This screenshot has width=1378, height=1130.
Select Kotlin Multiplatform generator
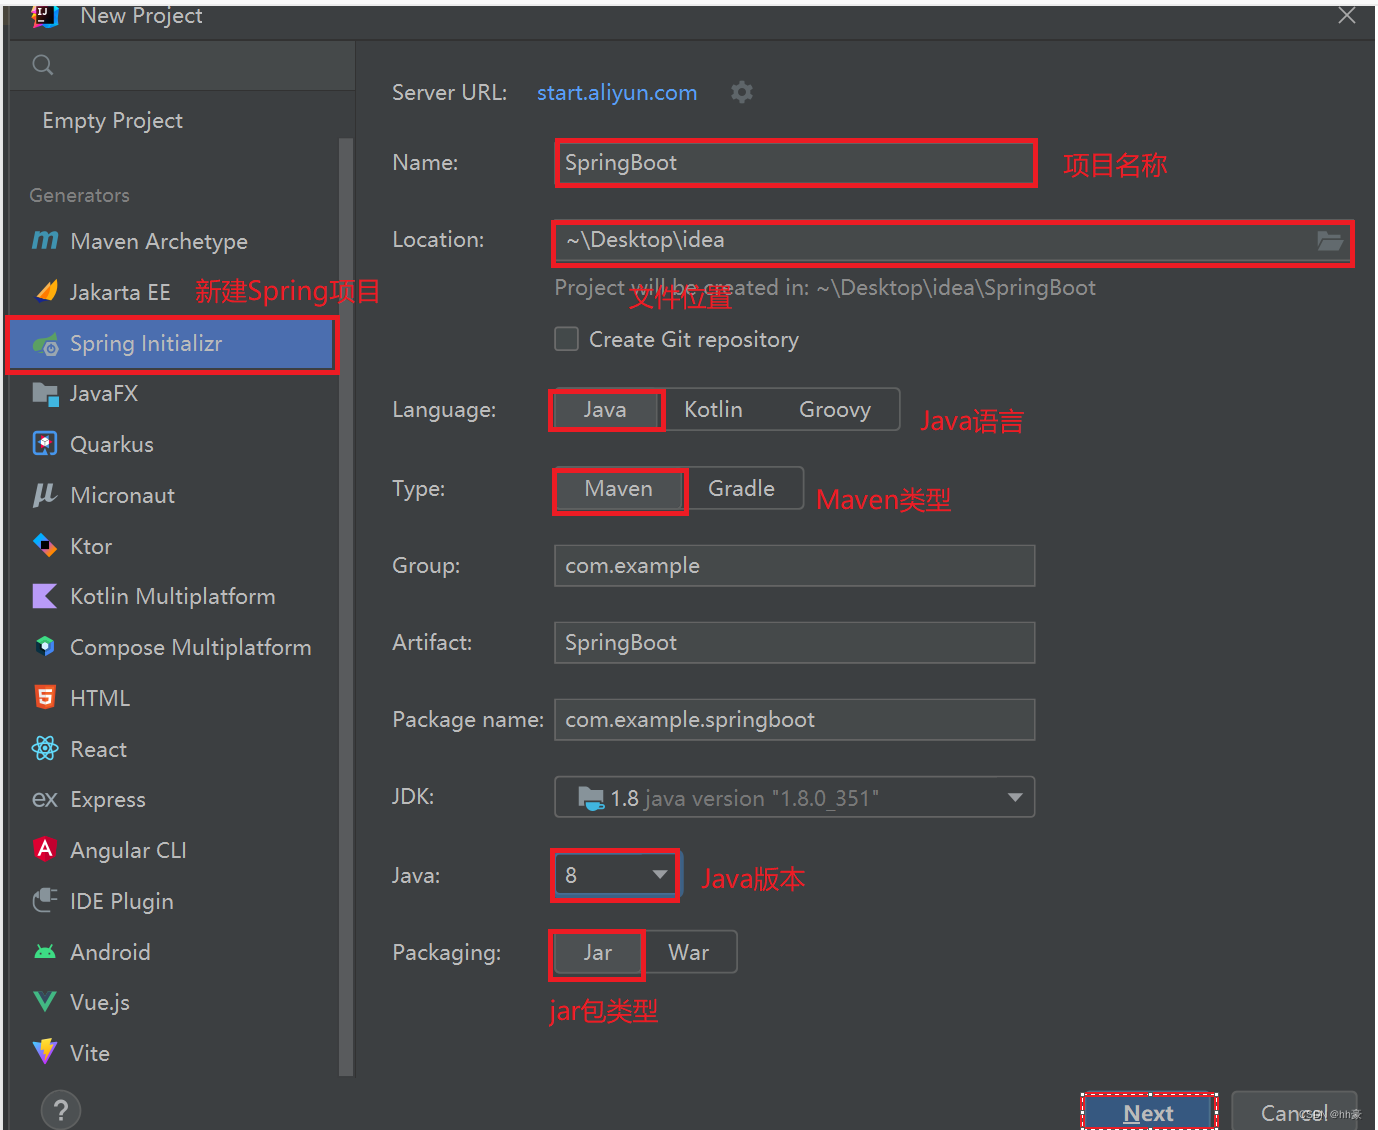(172, 597)
